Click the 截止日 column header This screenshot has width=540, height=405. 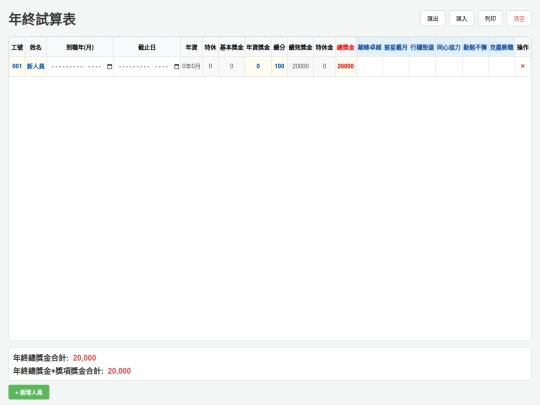tap(147, 47)
